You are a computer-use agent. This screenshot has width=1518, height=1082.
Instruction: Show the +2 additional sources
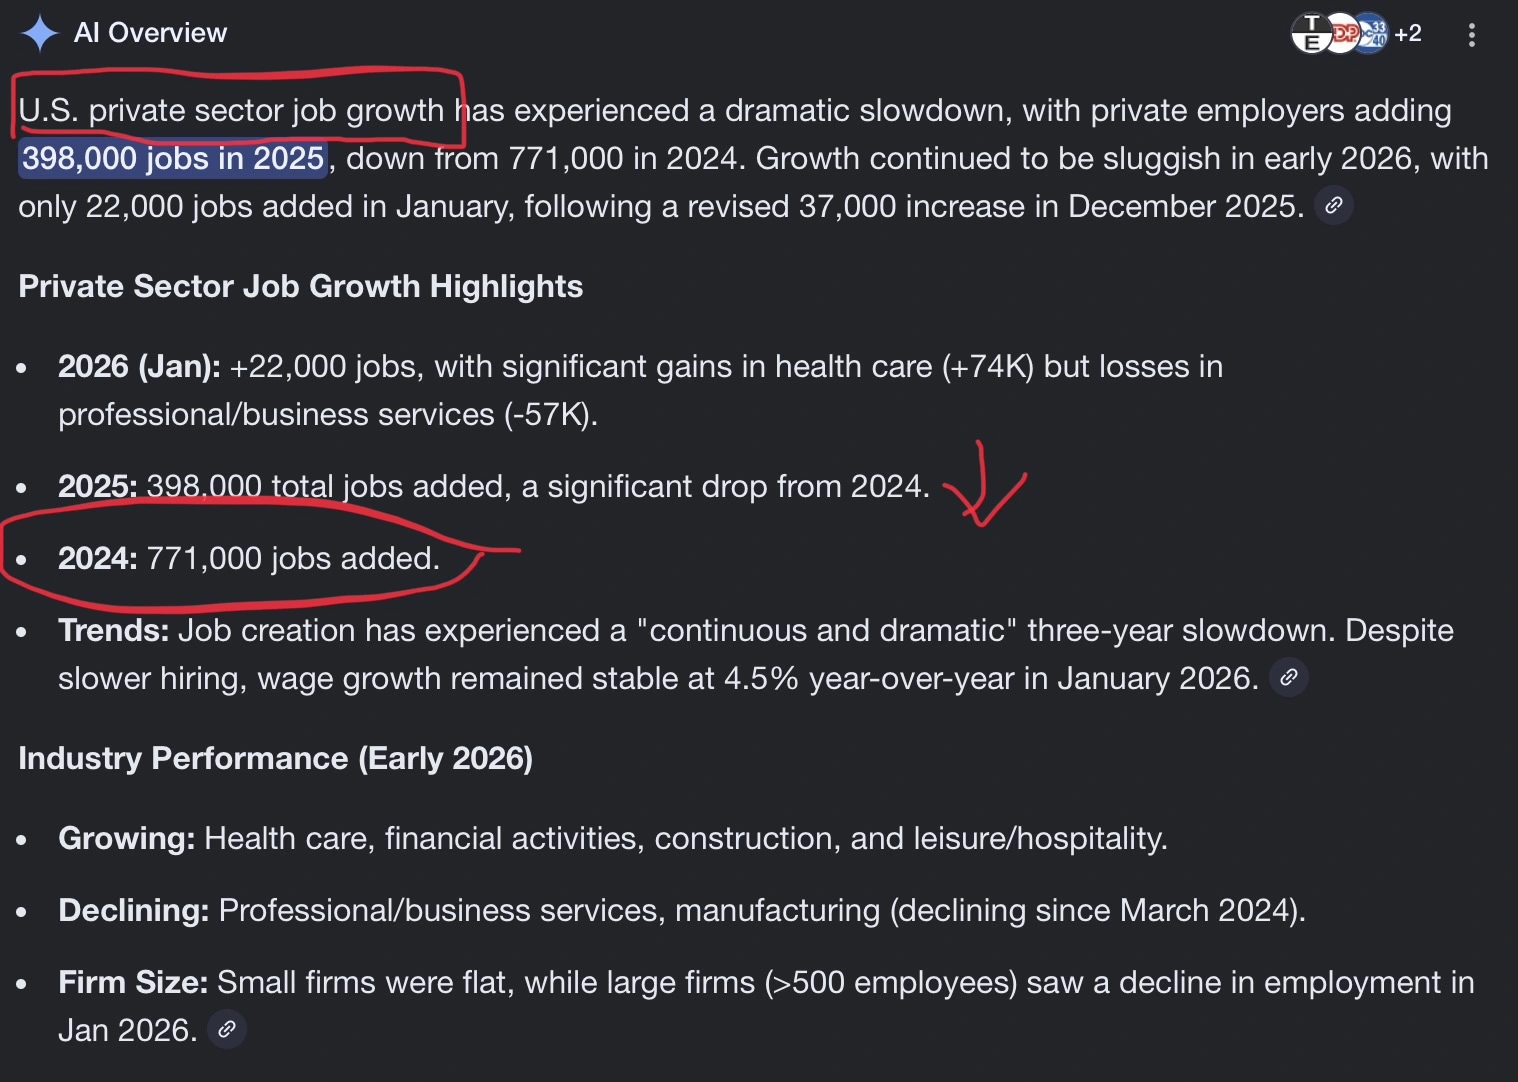[x=1408, y=34]
